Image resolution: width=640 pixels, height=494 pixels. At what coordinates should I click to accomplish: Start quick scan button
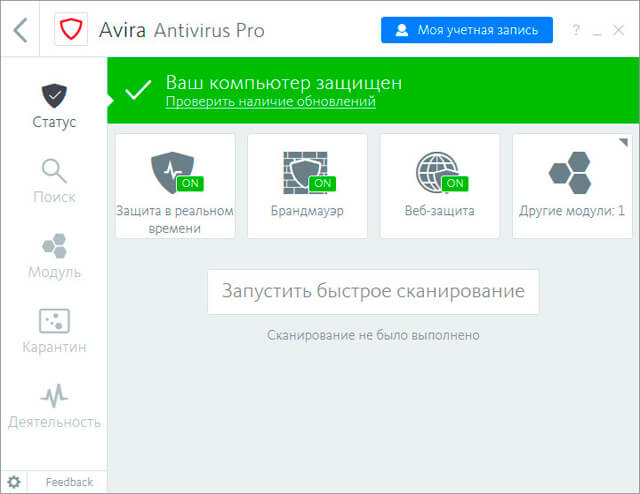(x=372, y=292)
